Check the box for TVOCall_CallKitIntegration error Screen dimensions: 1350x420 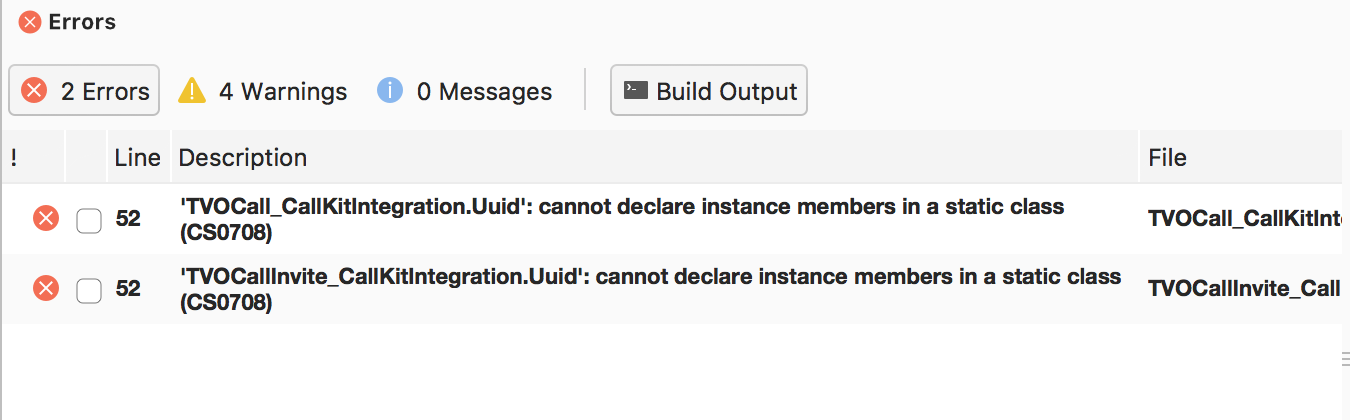coord(89,219)
